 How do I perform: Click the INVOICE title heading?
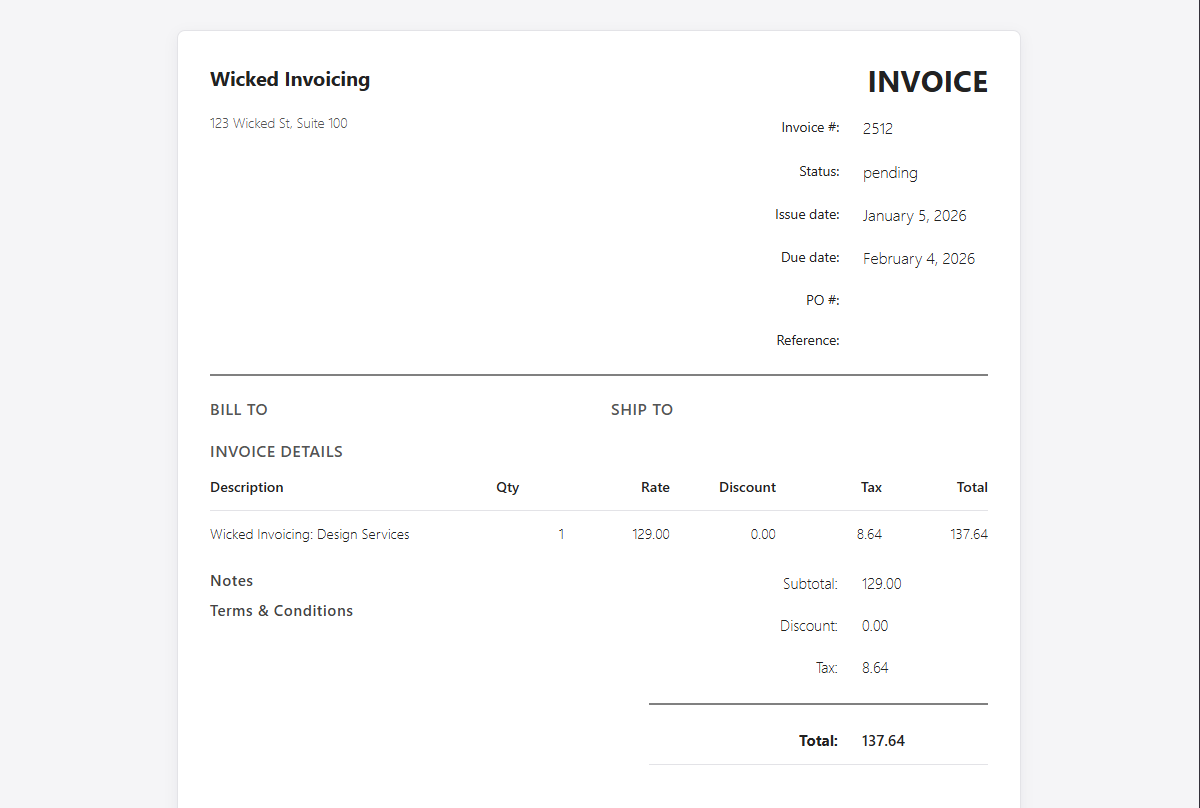pos(927,81)
